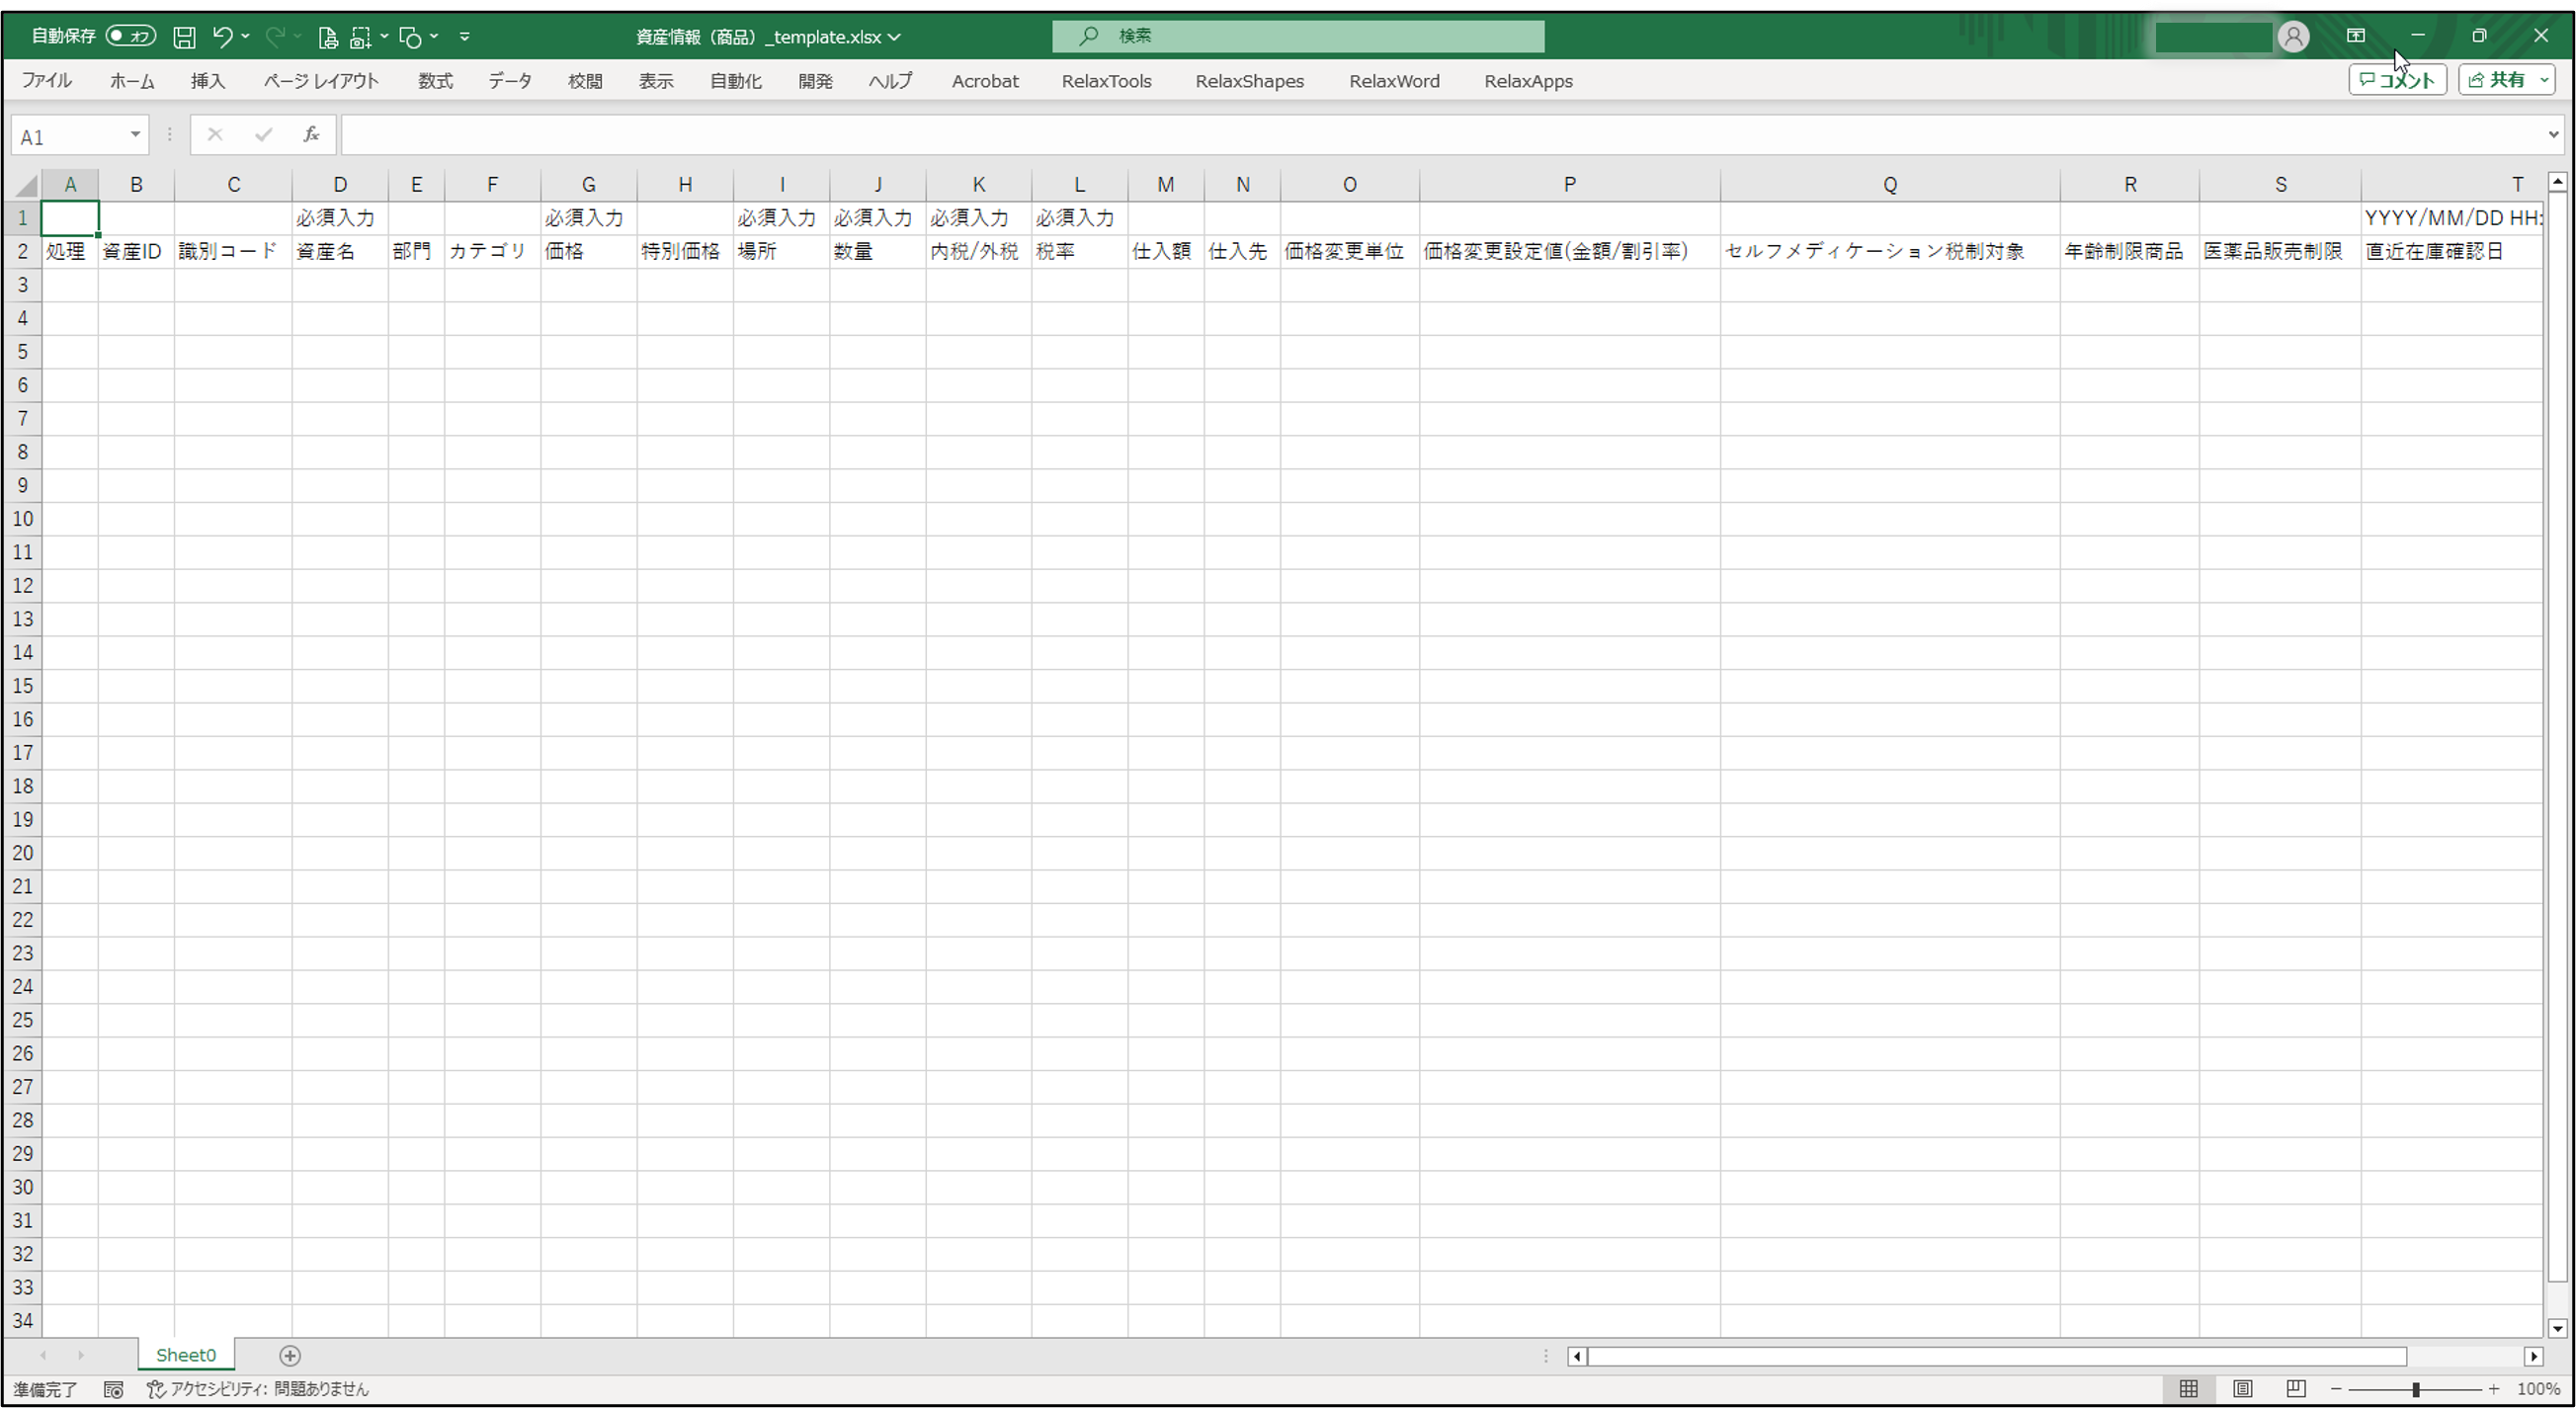Click the print preview document icon
The height and width of the screenshot is (1408, 2576).
[x=327, y=37]
